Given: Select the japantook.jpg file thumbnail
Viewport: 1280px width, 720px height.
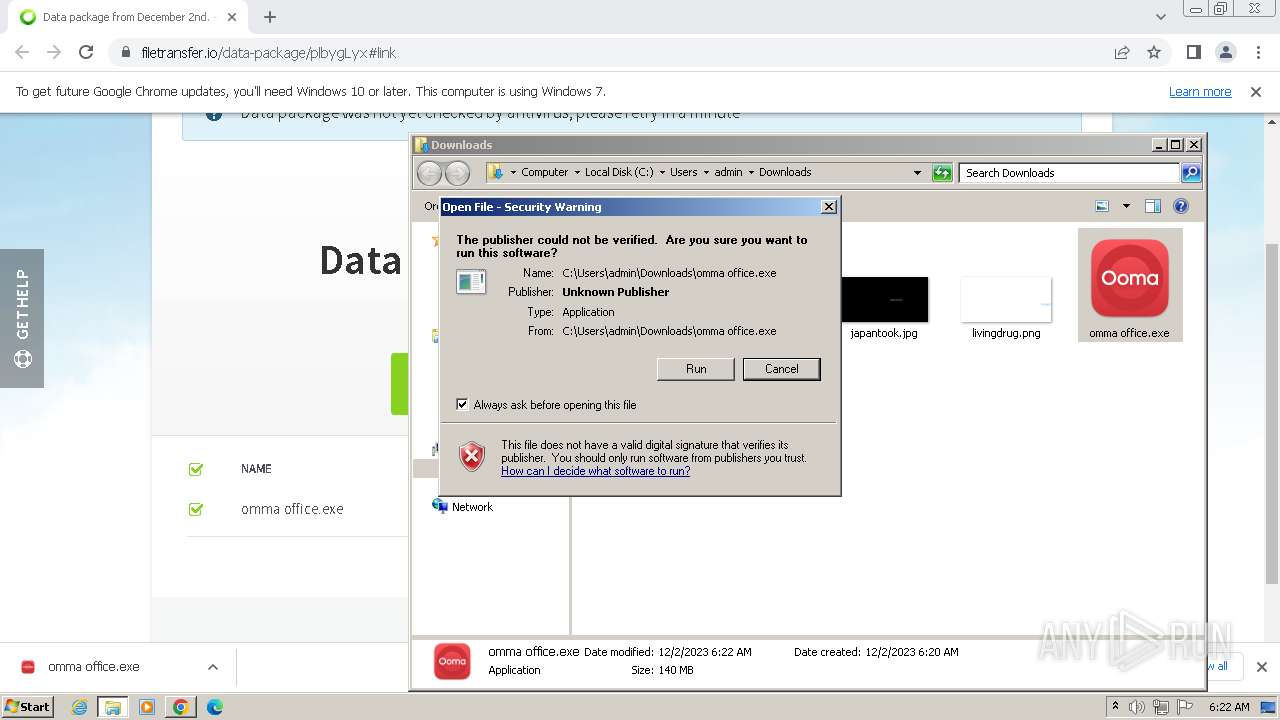Looking at the screenshot, I should pyautogui.click(x=884, y=300).
